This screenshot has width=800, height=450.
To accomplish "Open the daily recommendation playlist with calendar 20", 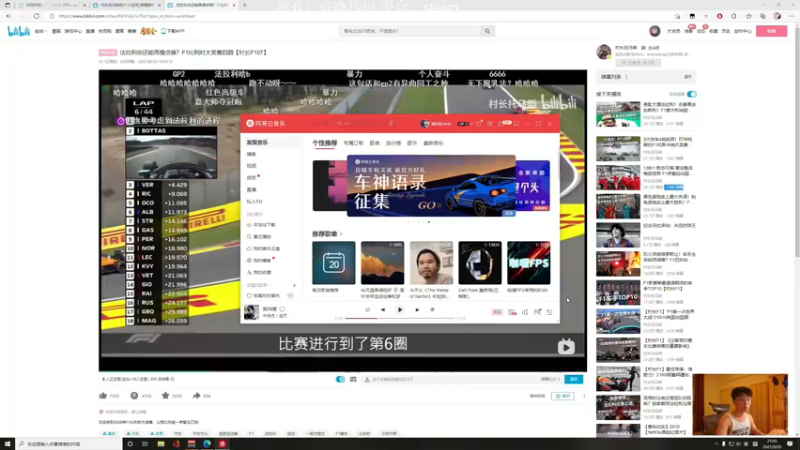I will 334,263.
